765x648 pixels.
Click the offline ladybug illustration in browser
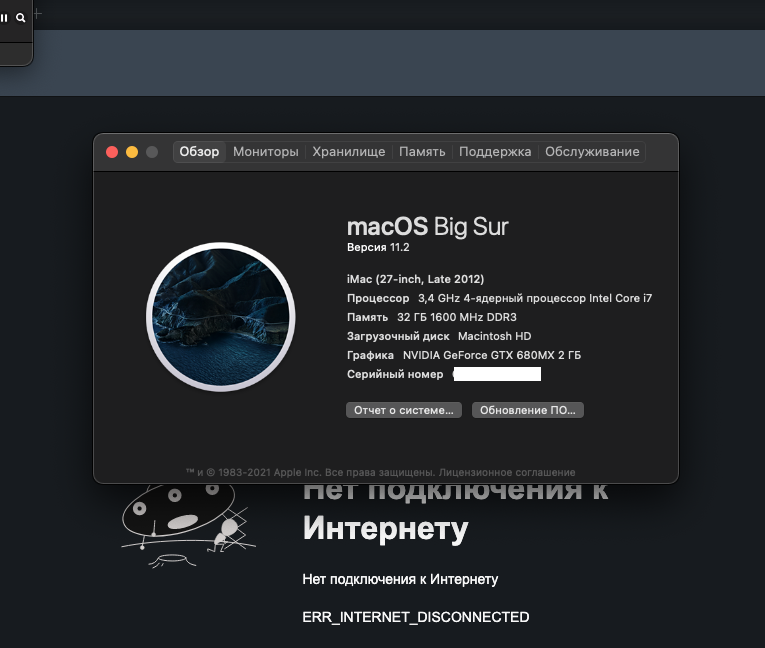coord(188,526)
